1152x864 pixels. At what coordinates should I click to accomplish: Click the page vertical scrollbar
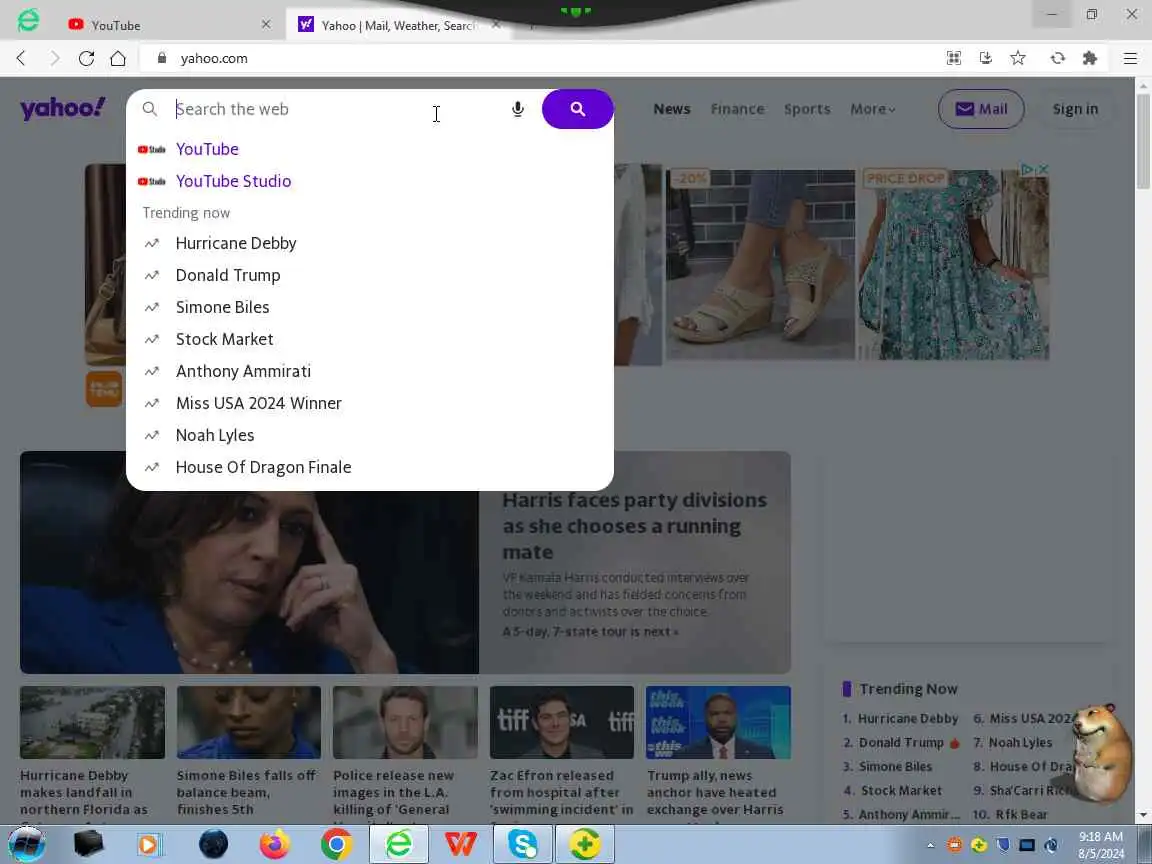1143,140
